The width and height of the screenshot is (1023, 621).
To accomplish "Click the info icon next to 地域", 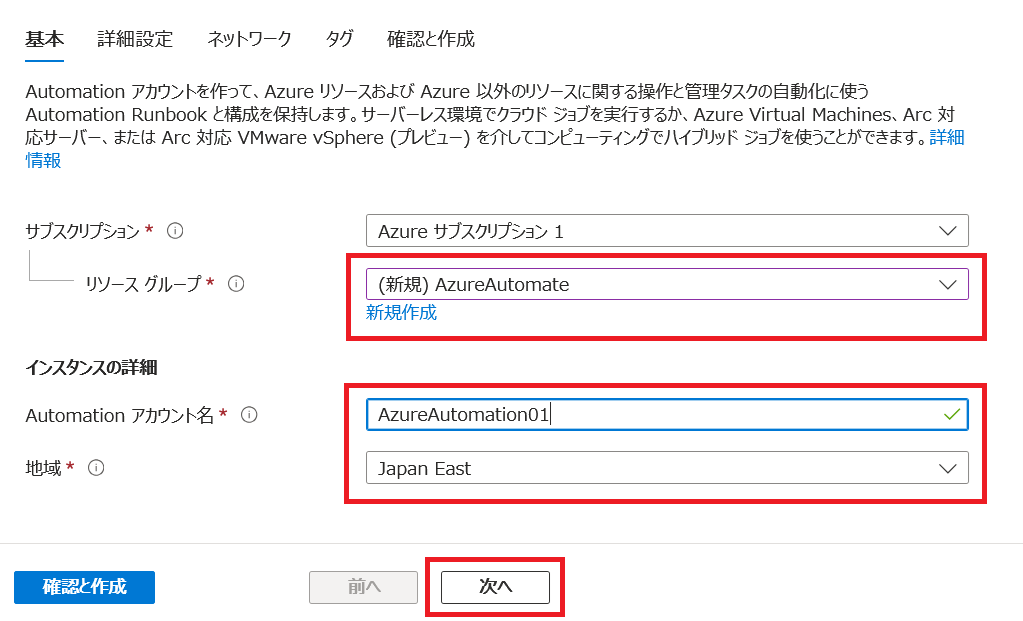I will click(x=96, y=468).
